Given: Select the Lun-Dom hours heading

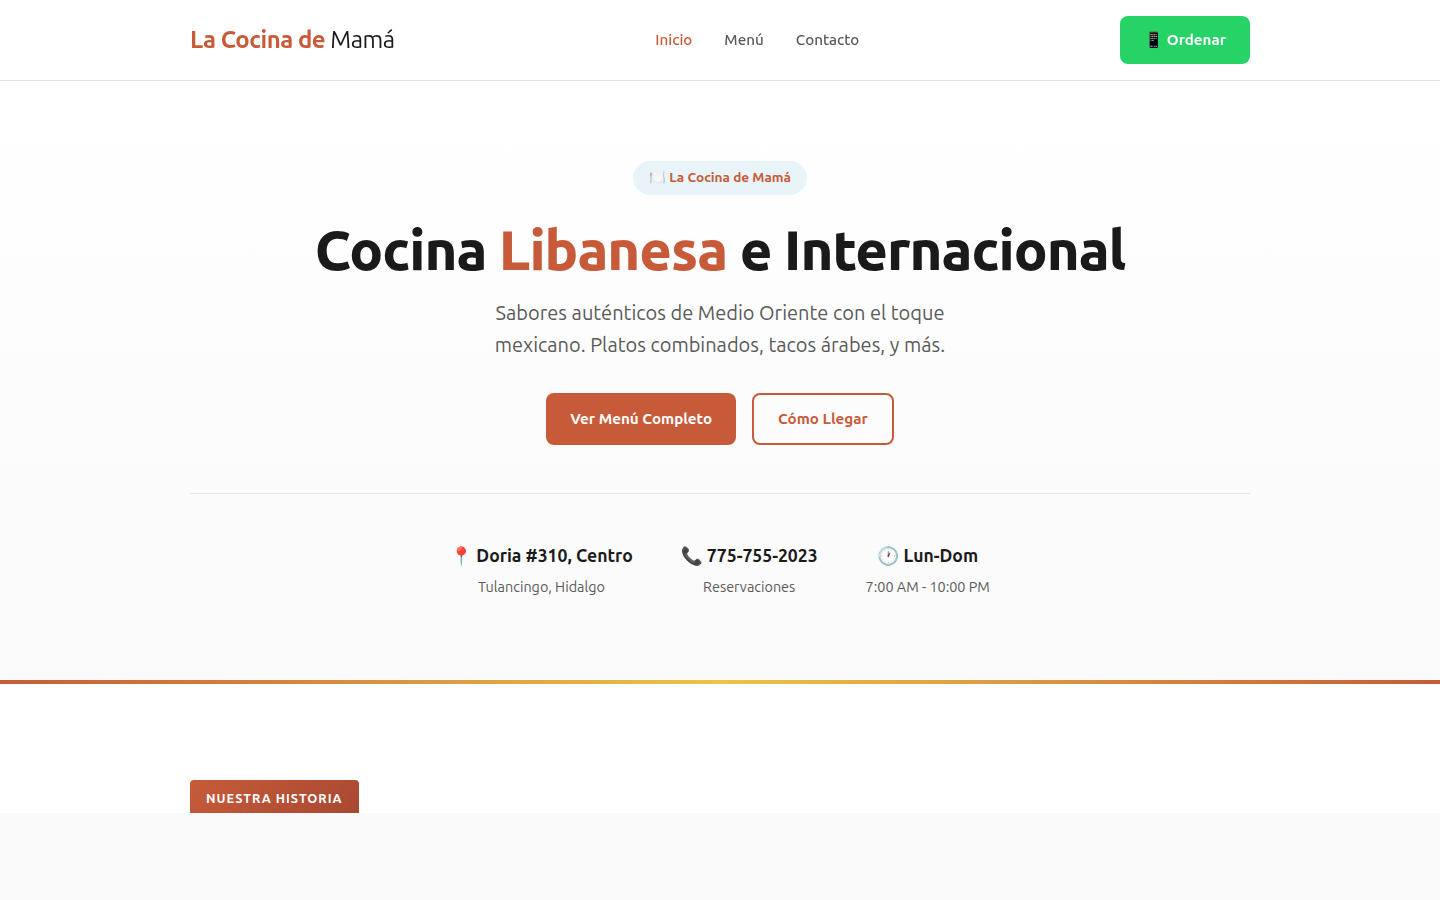Looking at the screenshot, I should [940, 556].
